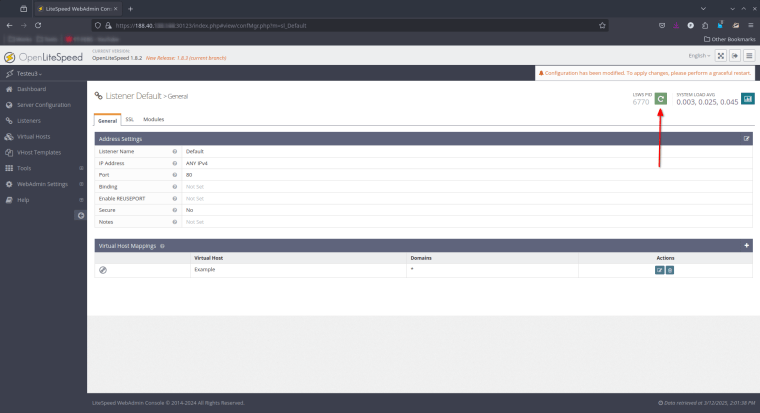Click the New Release 1.8.3 link

(x=186, y=58)
